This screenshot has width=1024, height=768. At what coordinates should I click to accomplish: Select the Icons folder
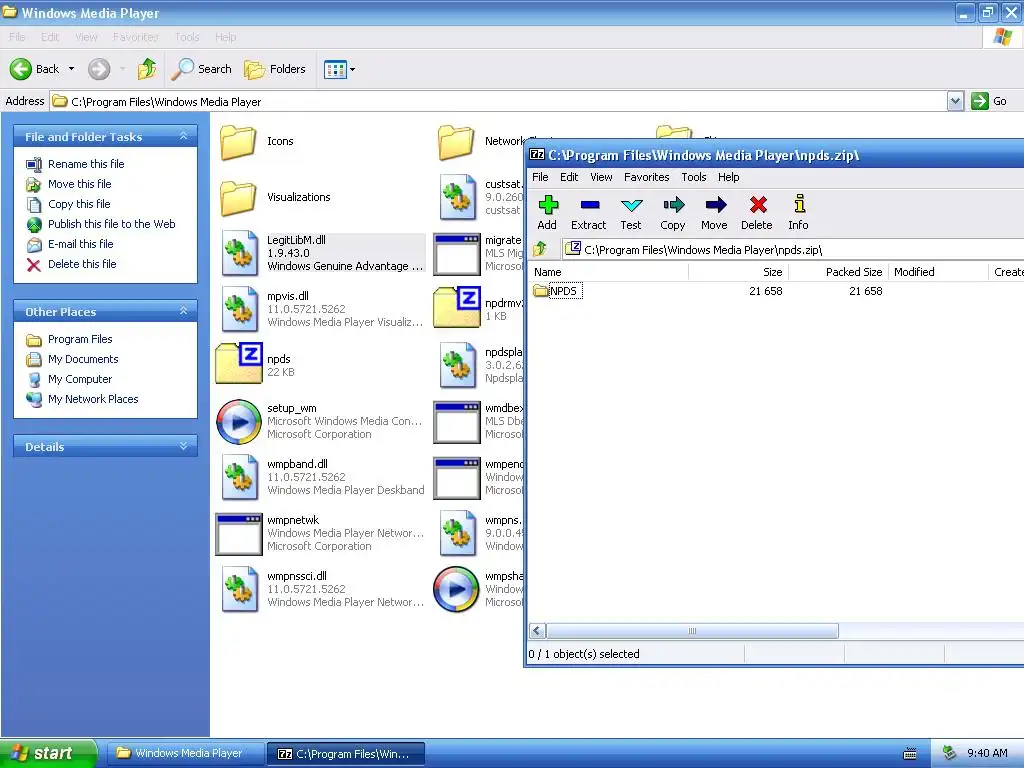coord(238,142)
